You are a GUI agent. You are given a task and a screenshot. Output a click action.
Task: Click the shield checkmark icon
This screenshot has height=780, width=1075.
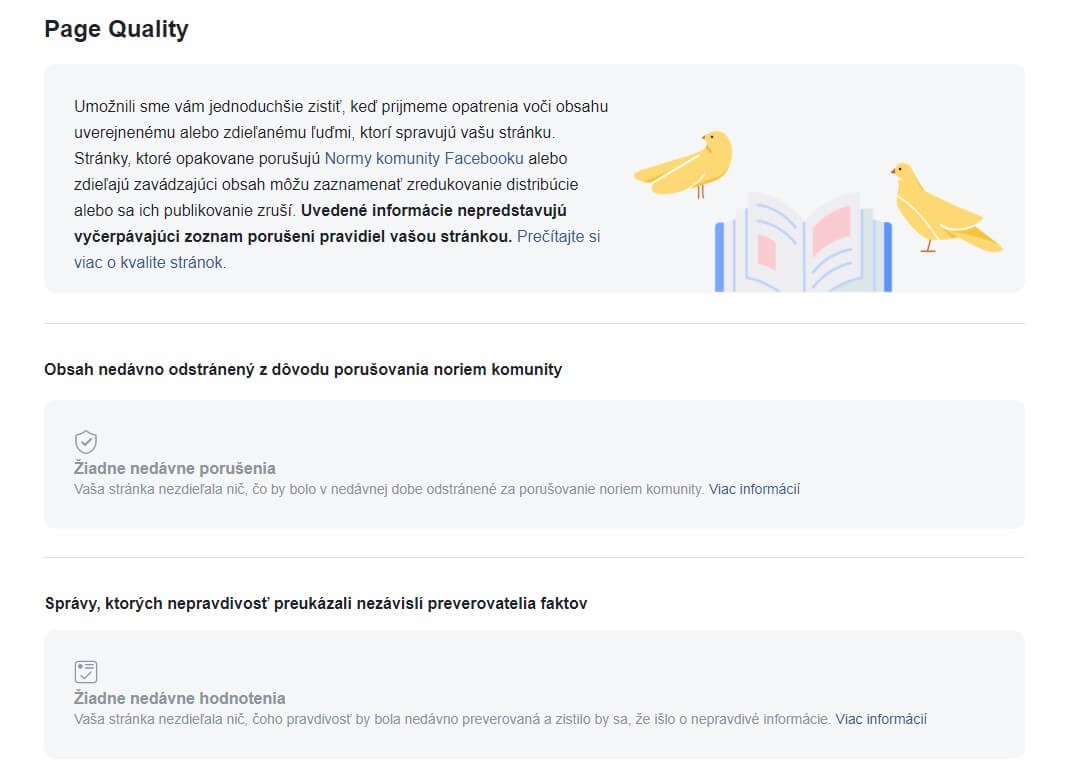(86, 441)
